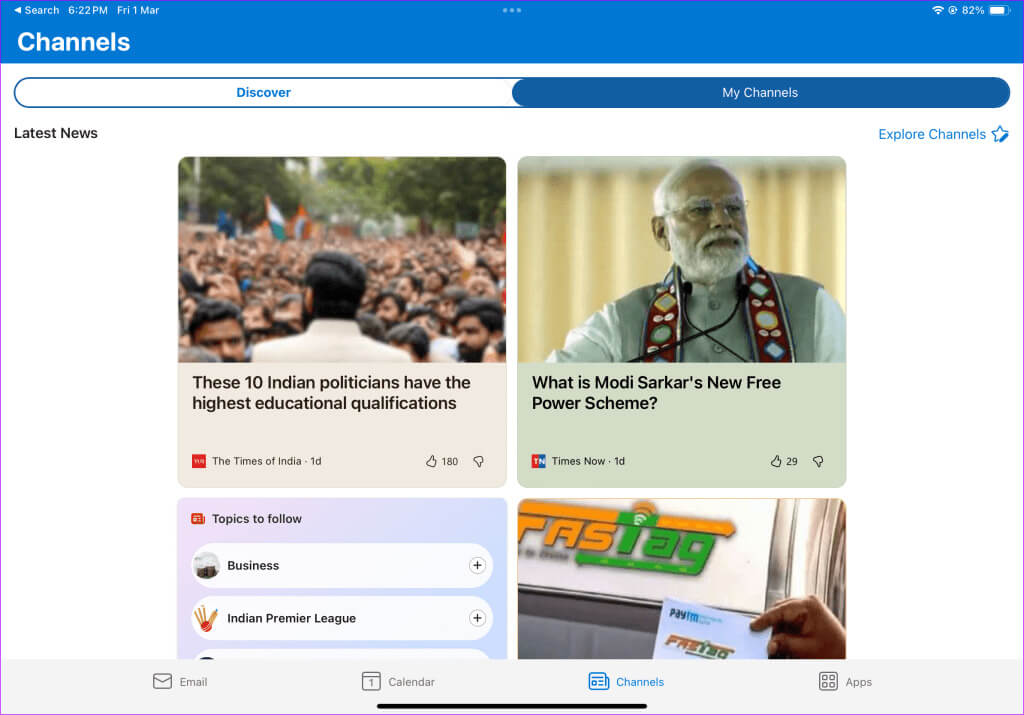Select the Indian Premier League topic row

tap(342, 618)
